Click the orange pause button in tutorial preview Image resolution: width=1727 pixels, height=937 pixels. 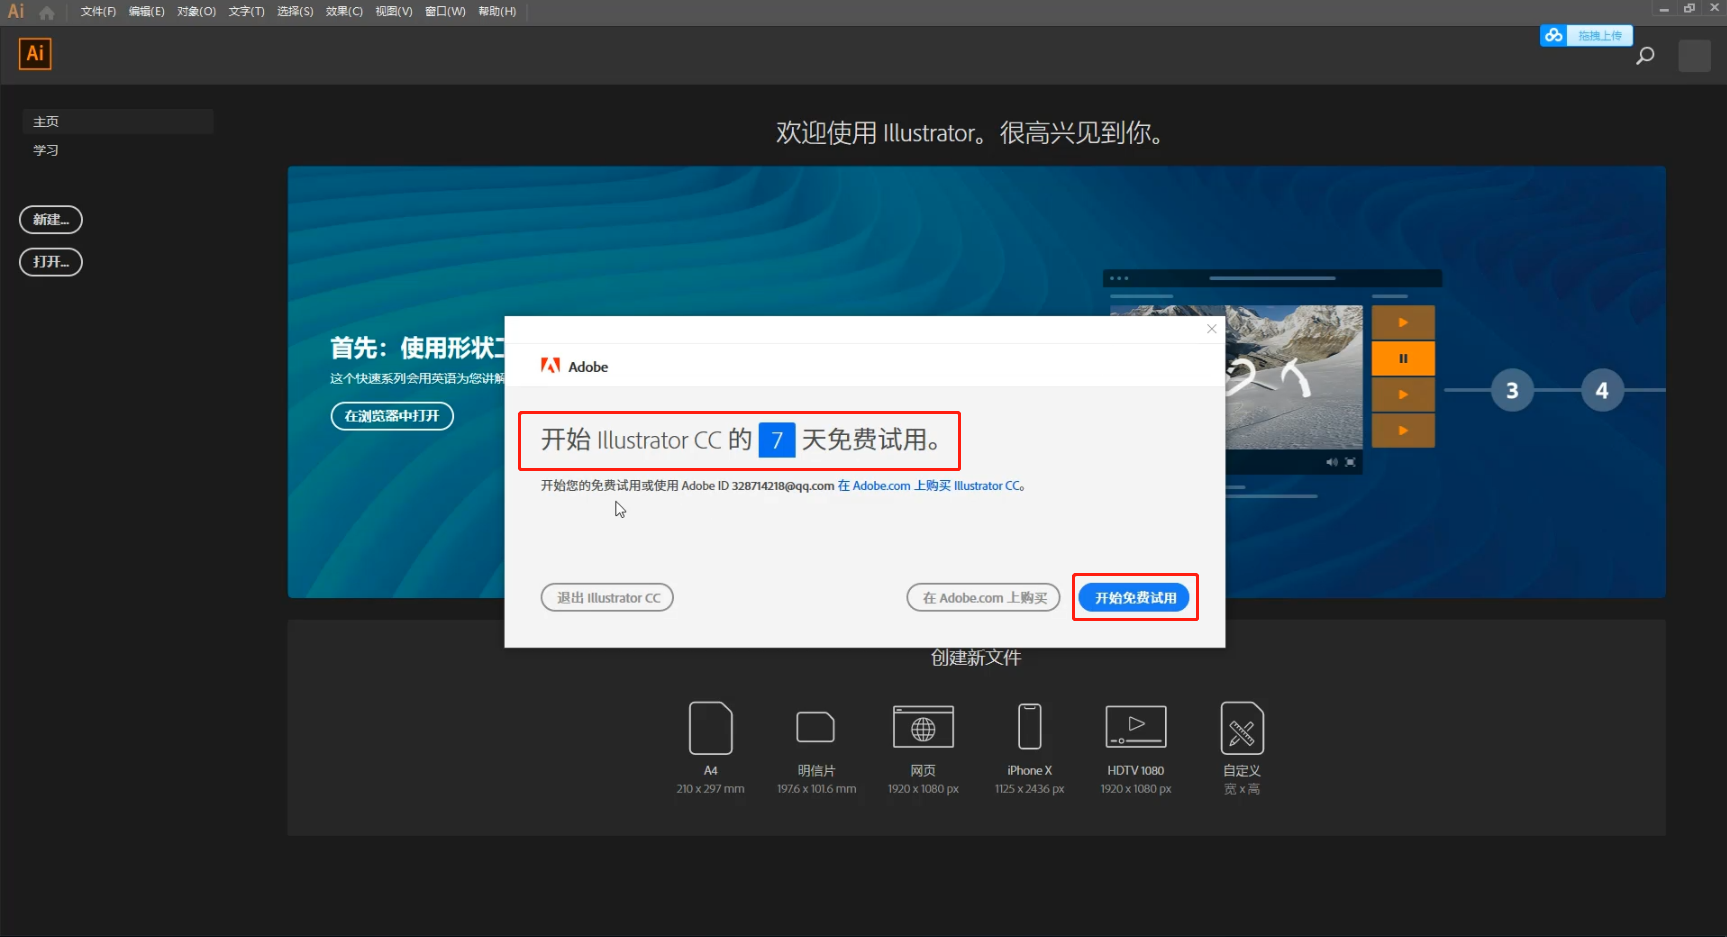pos(1403,358)
